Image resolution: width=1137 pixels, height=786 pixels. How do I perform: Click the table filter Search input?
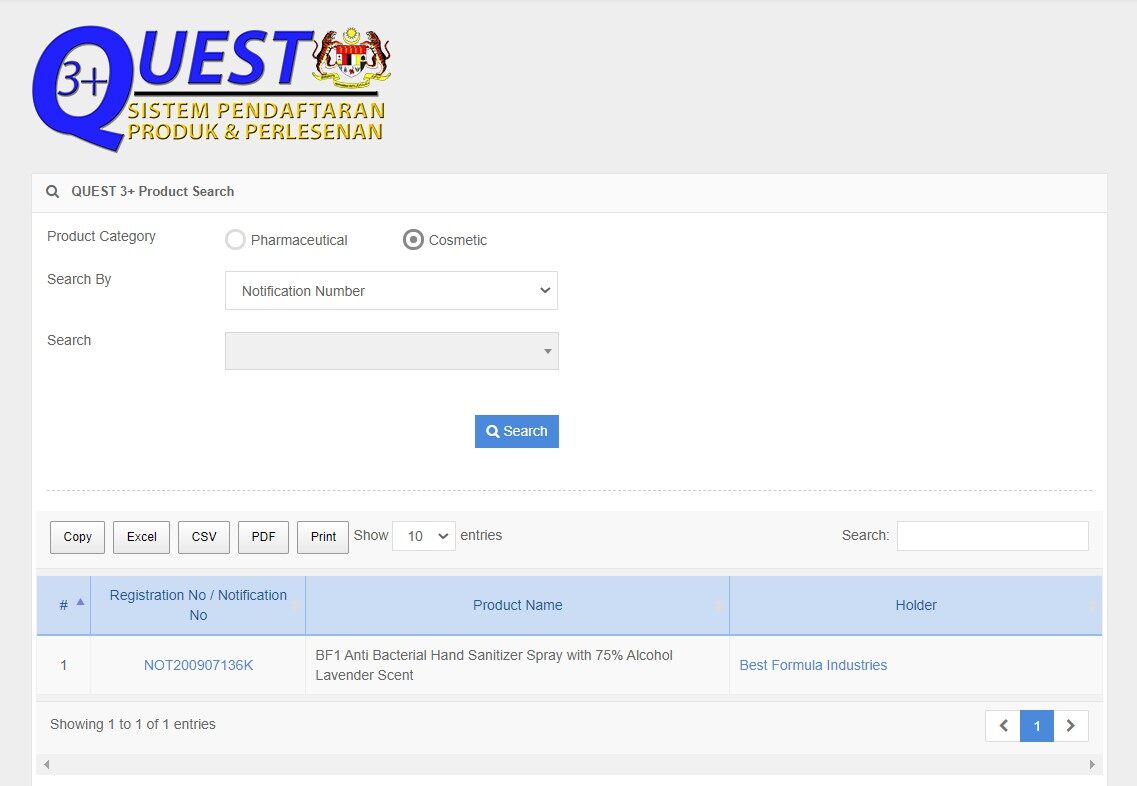(x=992, y=536)
